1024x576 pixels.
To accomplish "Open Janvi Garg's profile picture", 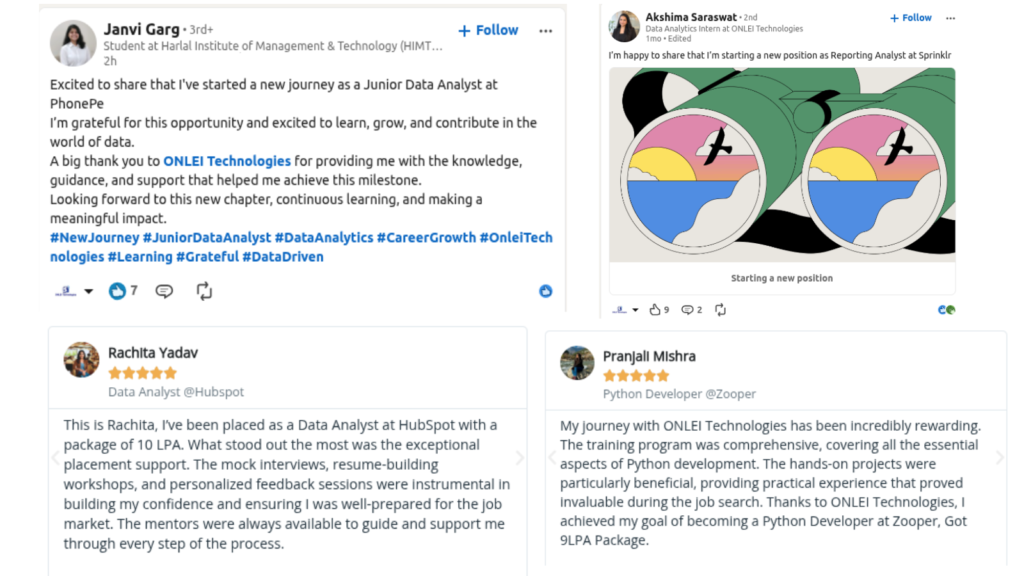I will pyautogui.click(x=73, y=43).
